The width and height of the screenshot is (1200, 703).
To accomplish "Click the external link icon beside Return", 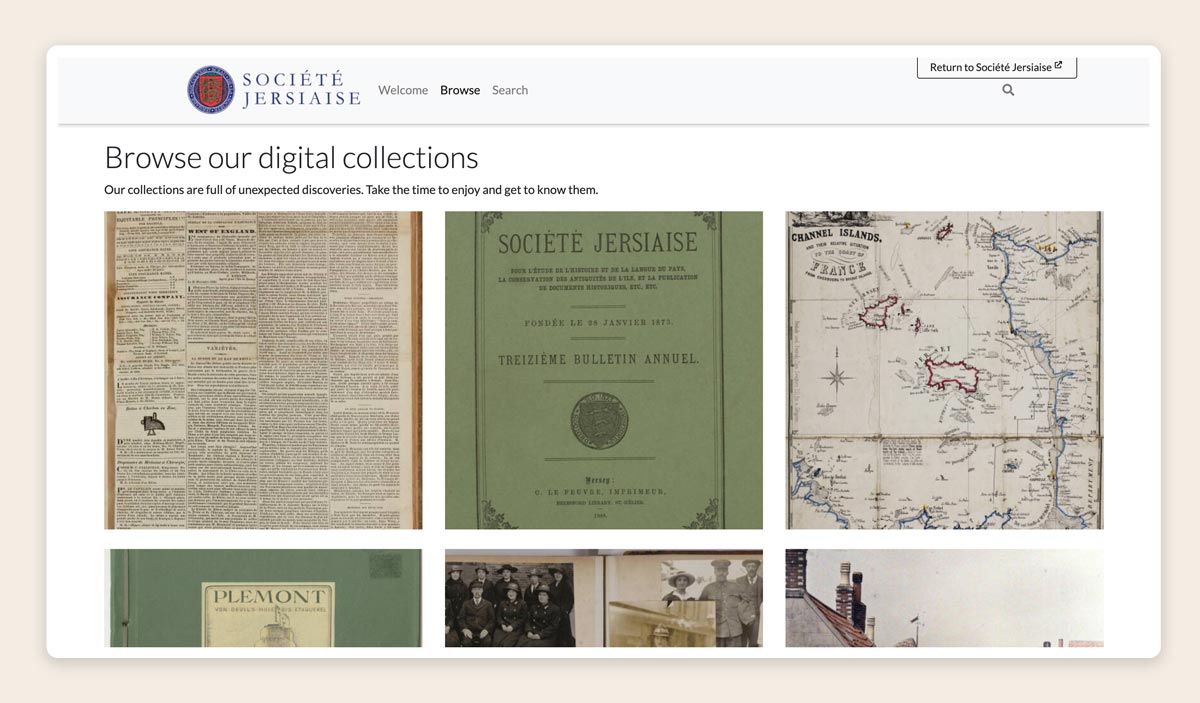I will [x=1059, y=66].
